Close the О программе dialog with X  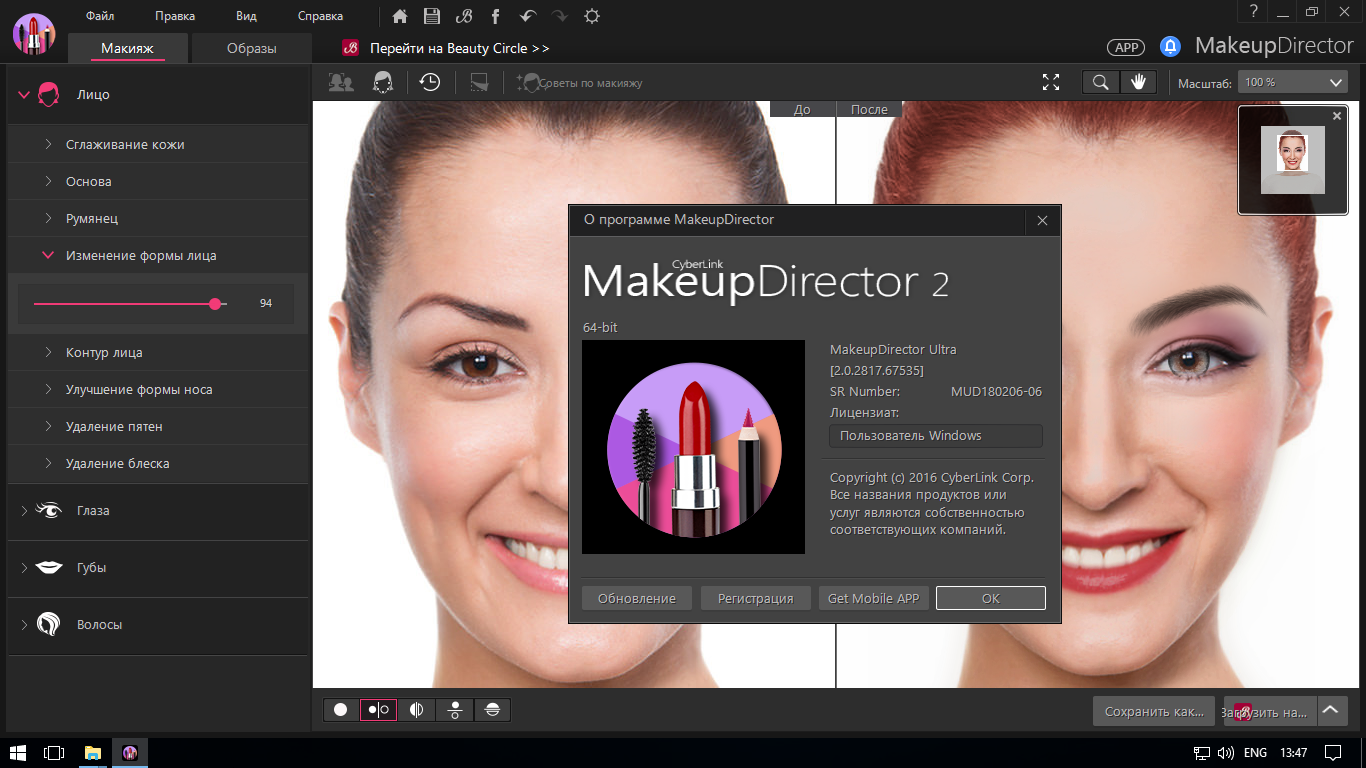[x=1042, y=221]
